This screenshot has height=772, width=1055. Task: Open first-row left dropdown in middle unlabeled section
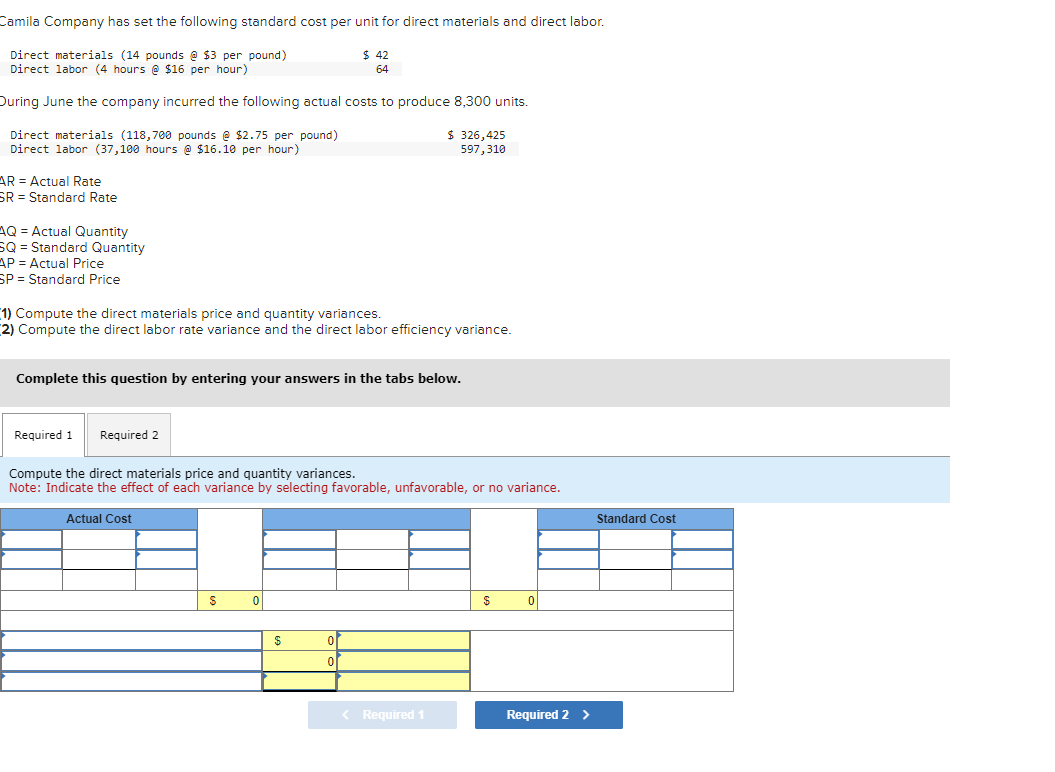[299, 539]
